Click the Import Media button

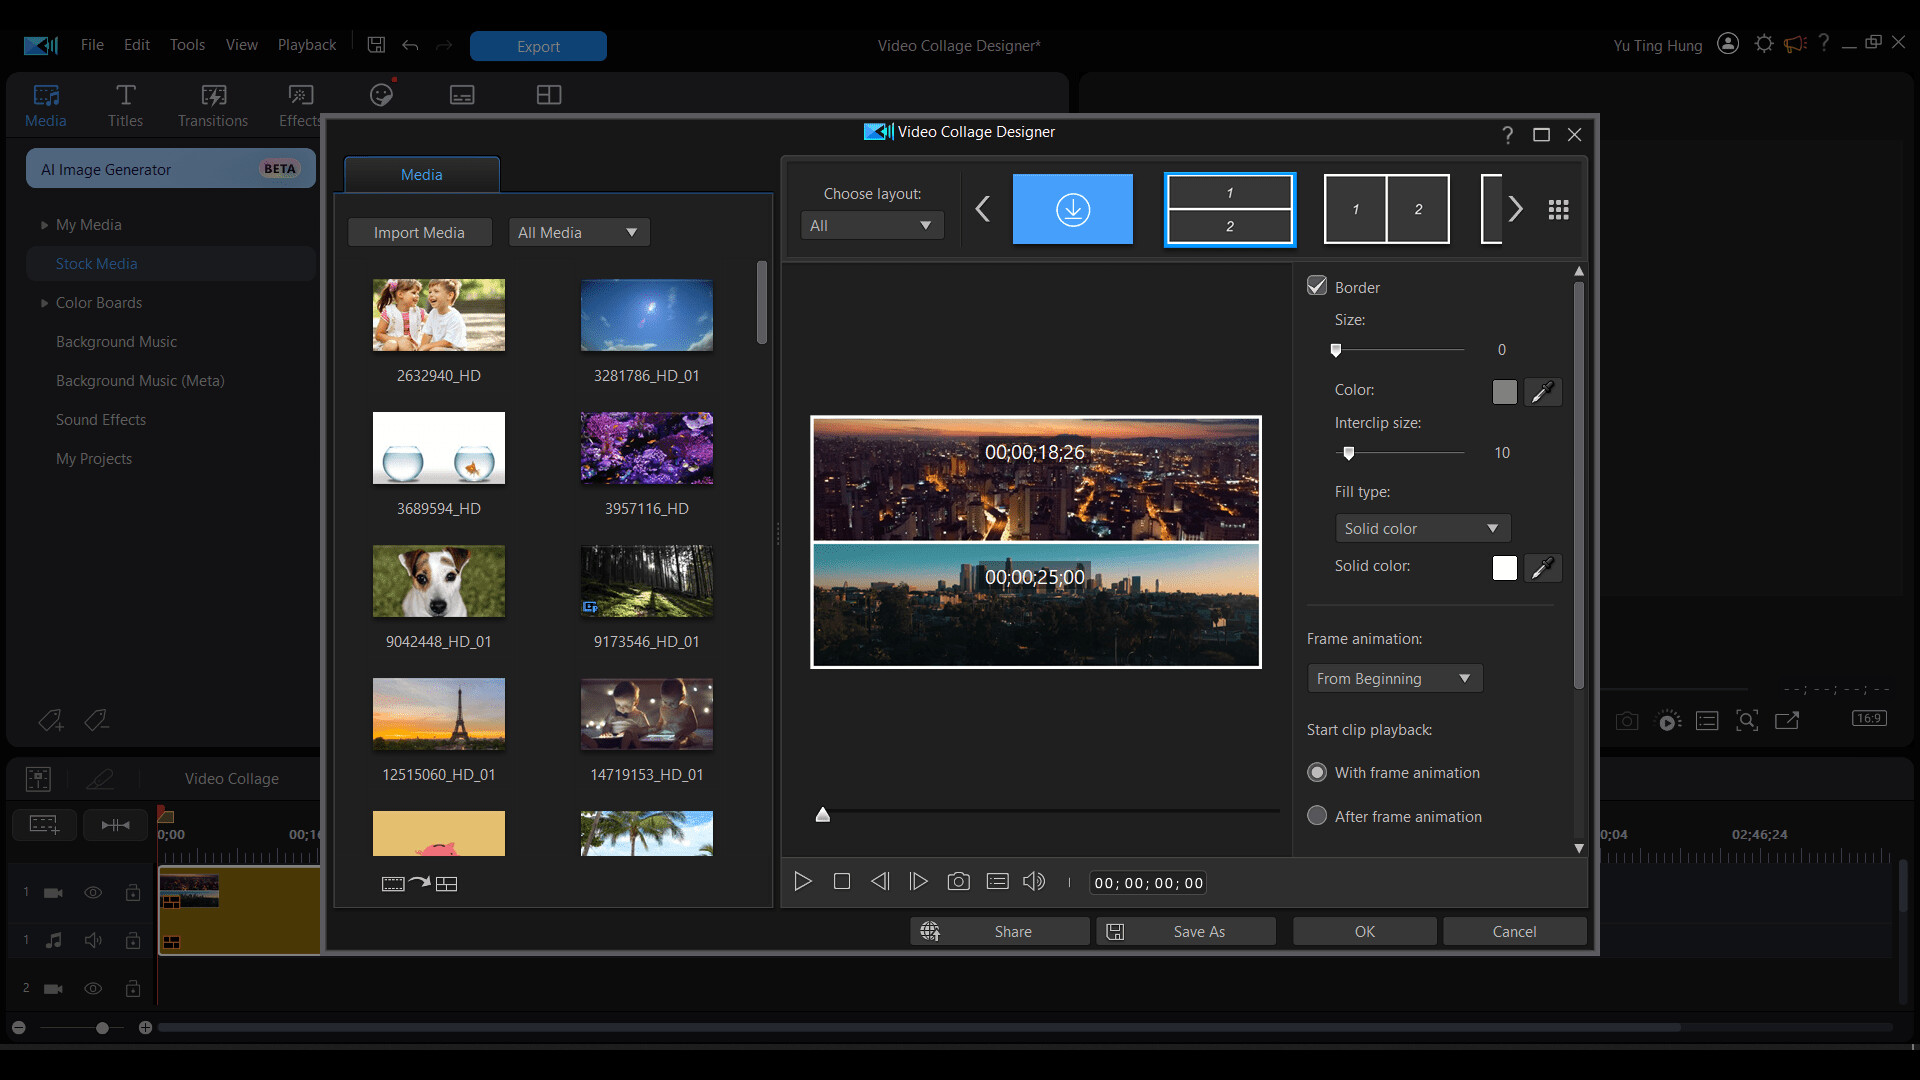(419, 231)
